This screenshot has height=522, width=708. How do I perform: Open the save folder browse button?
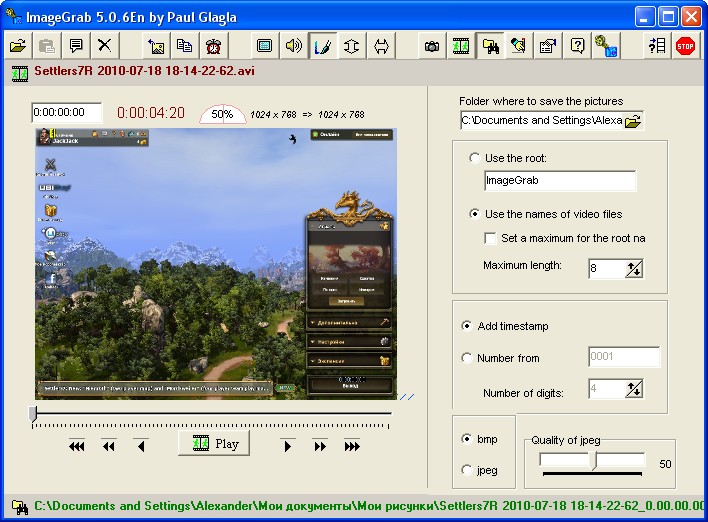[x=633, y=121]
